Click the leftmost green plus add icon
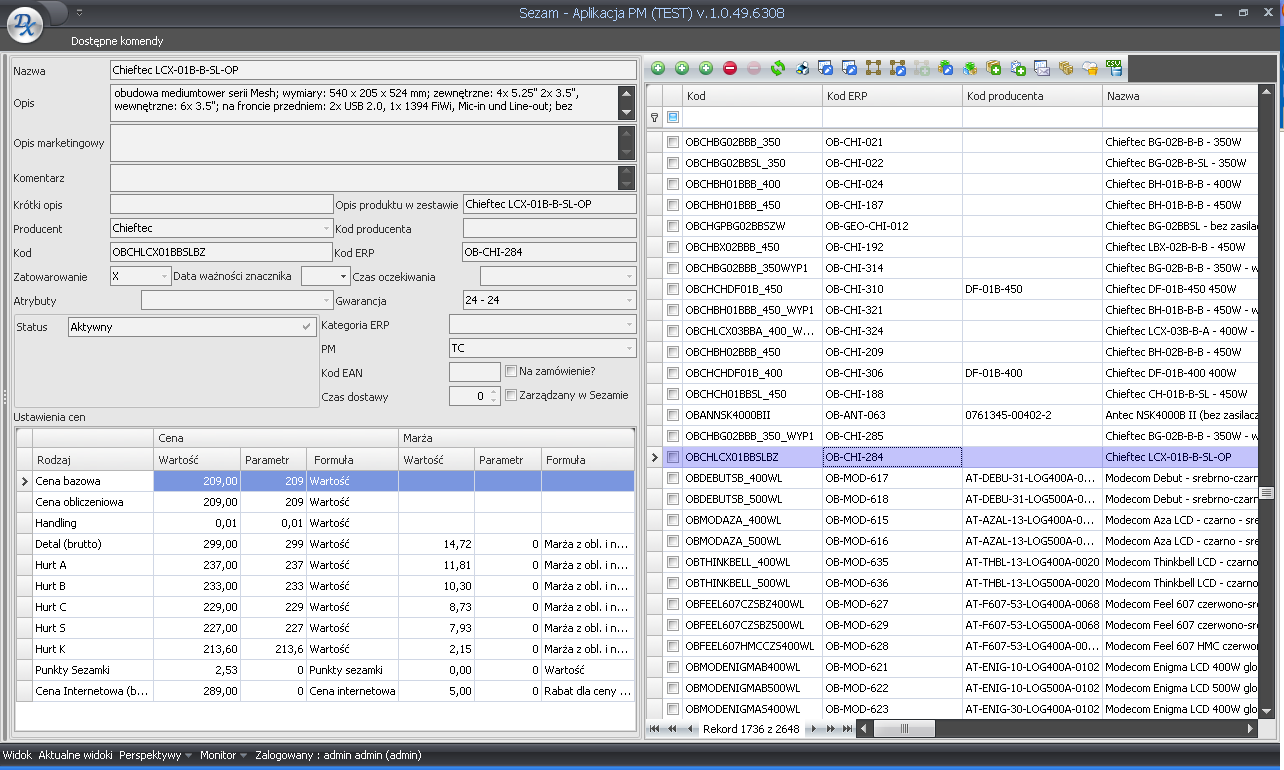 click(x=658, y=68)
